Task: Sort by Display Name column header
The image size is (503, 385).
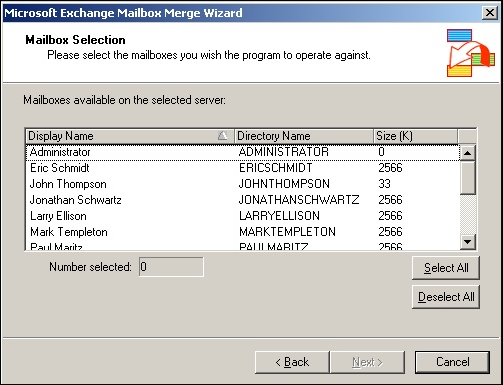Action: tap(130, 136)
